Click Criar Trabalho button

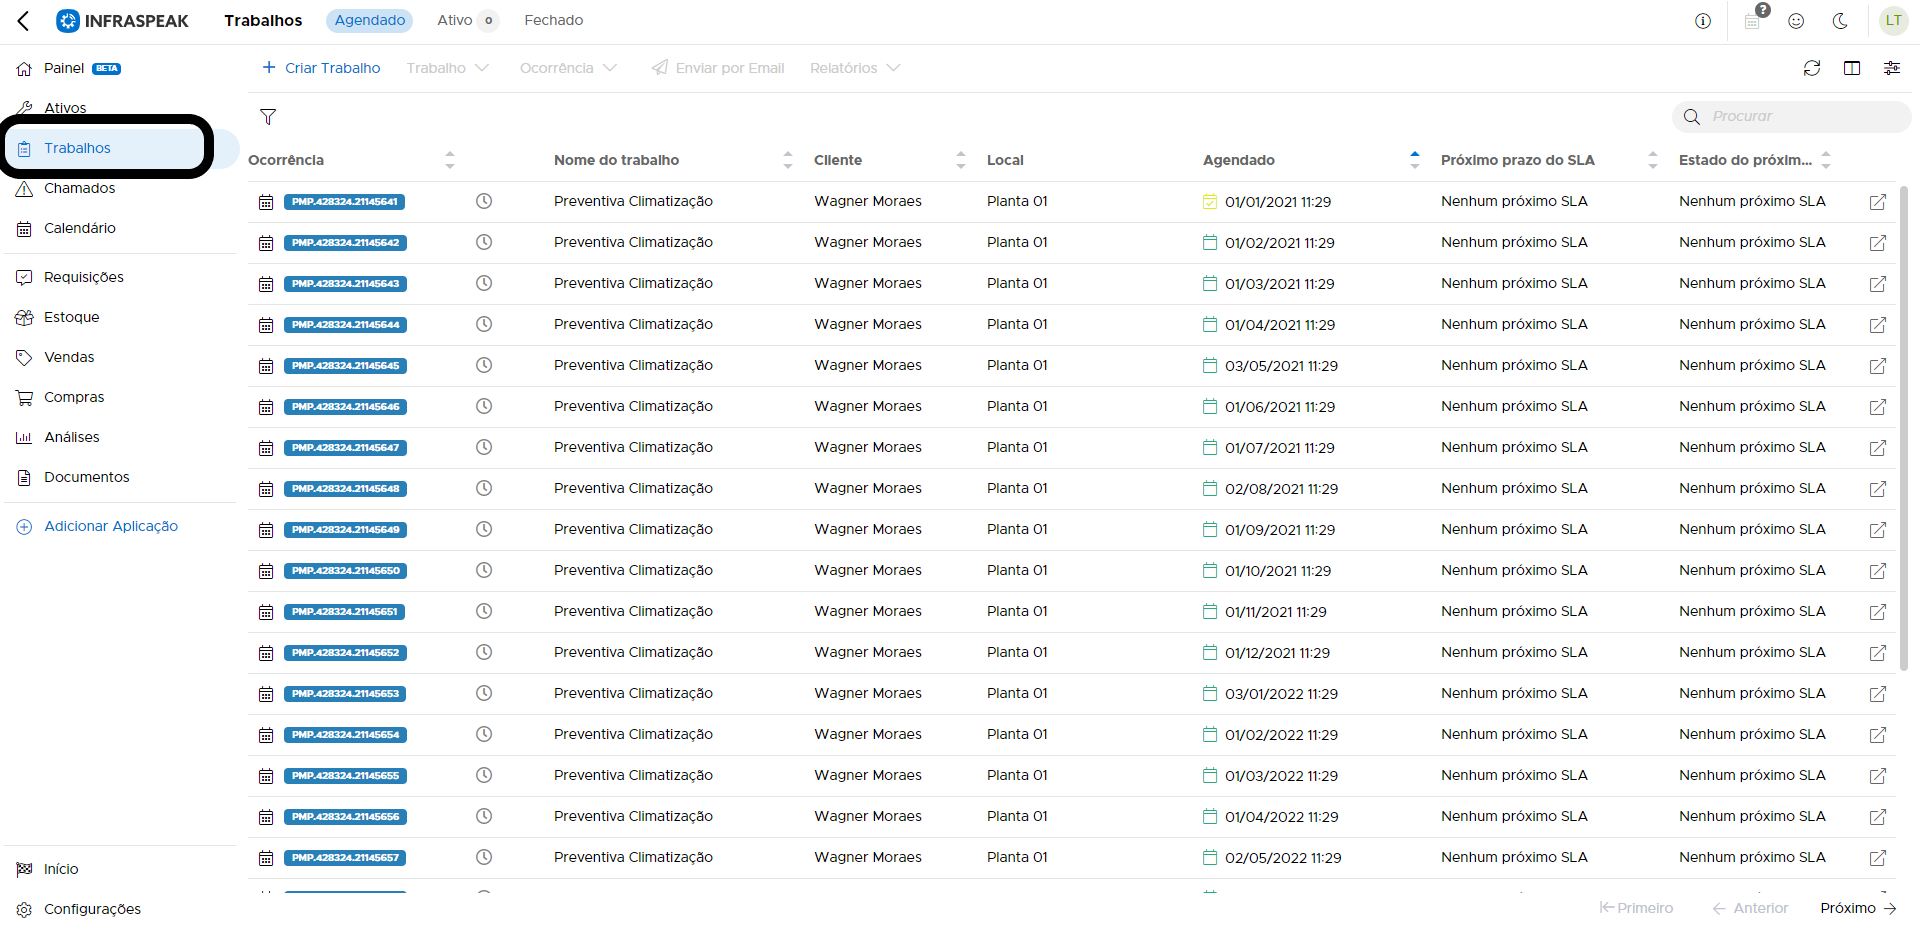[321, 68]
